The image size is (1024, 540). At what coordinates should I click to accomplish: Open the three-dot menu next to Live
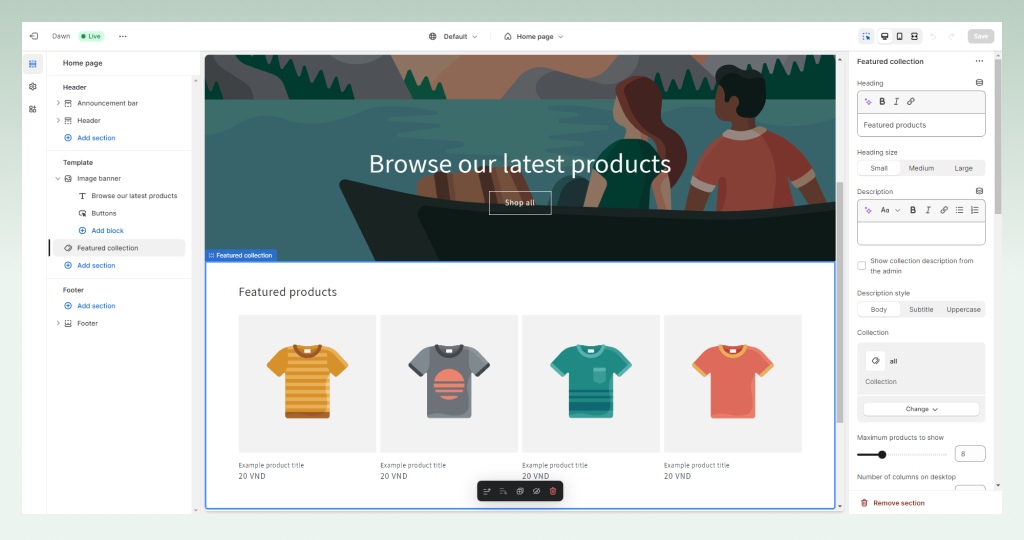pyautogui.click(x=123, y=37)
